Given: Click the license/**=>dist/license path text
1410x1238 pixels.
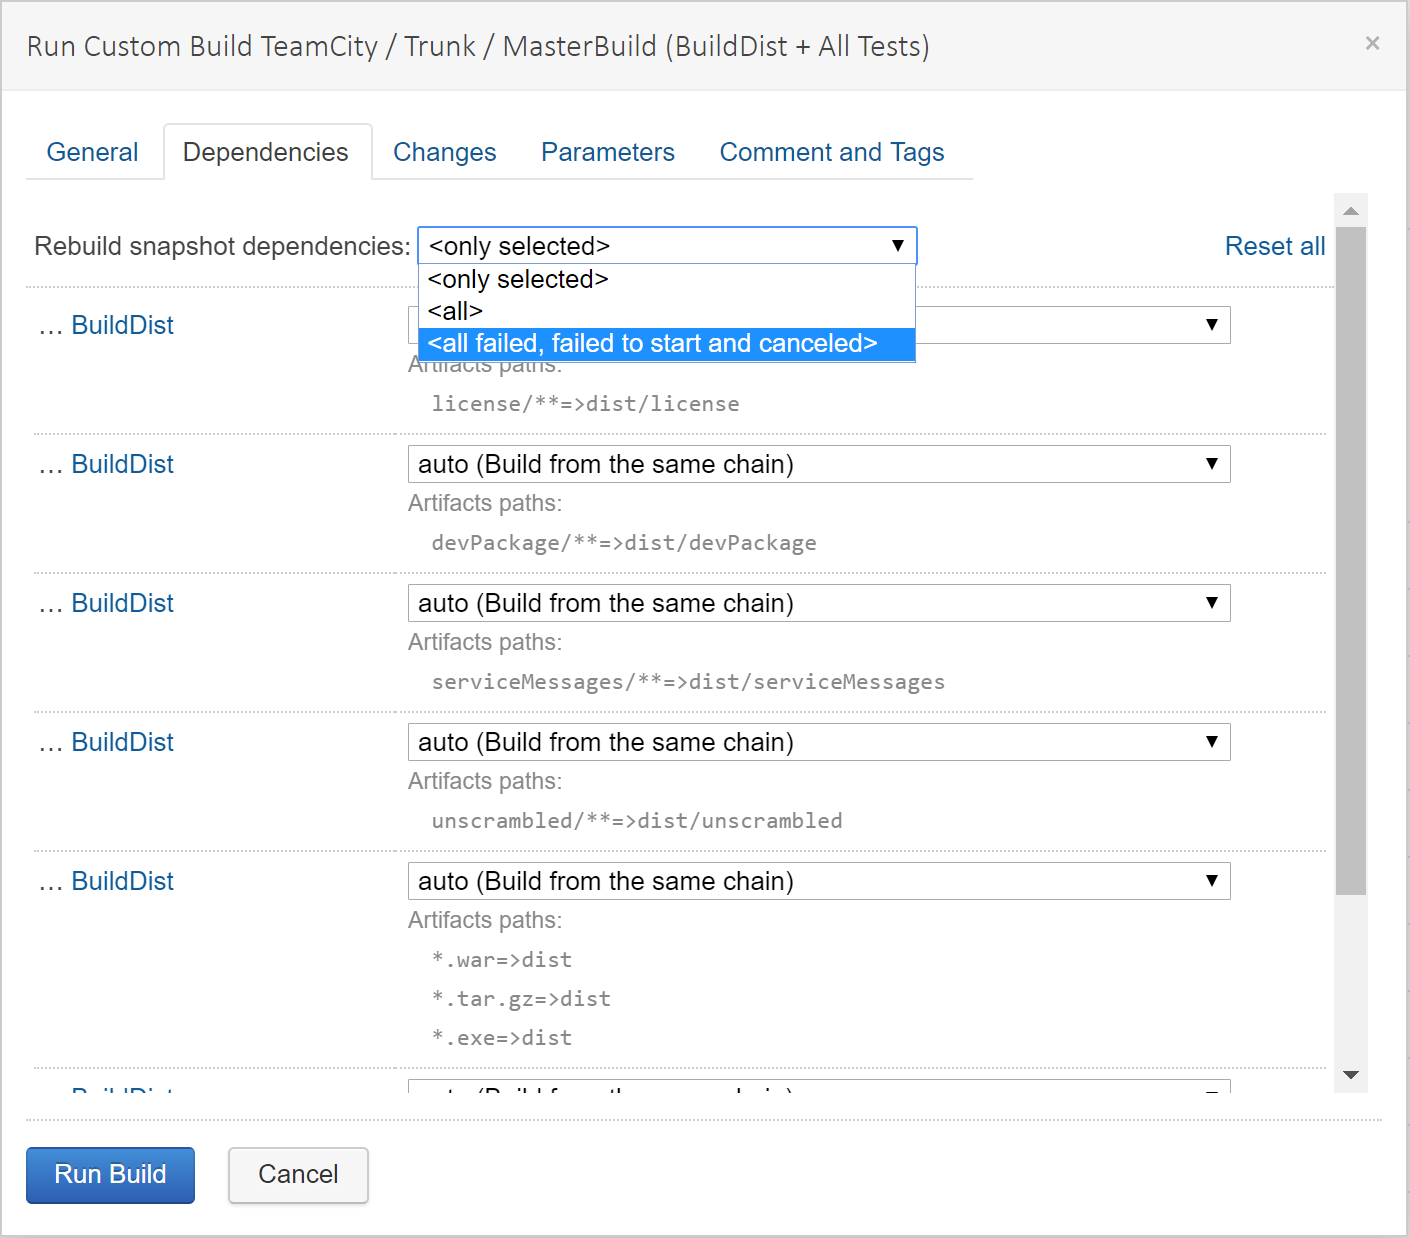Looking at the screenshot, I should pyautogui.click(x=585, y=404).
